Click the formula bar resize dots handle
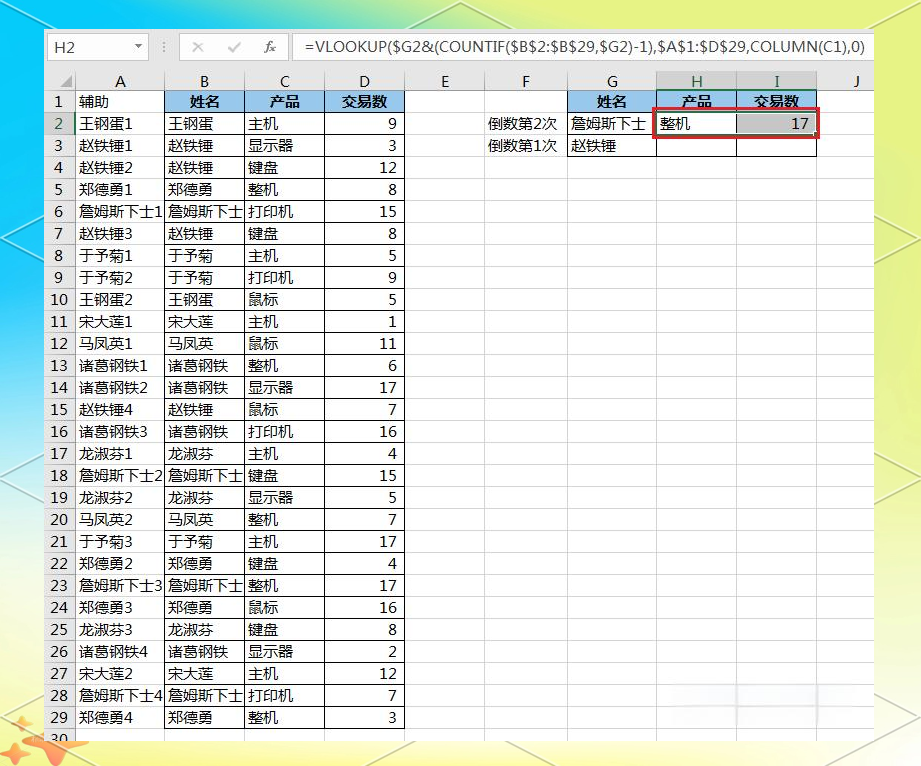Viewport: 921px width, 766px height. point(164,47)
